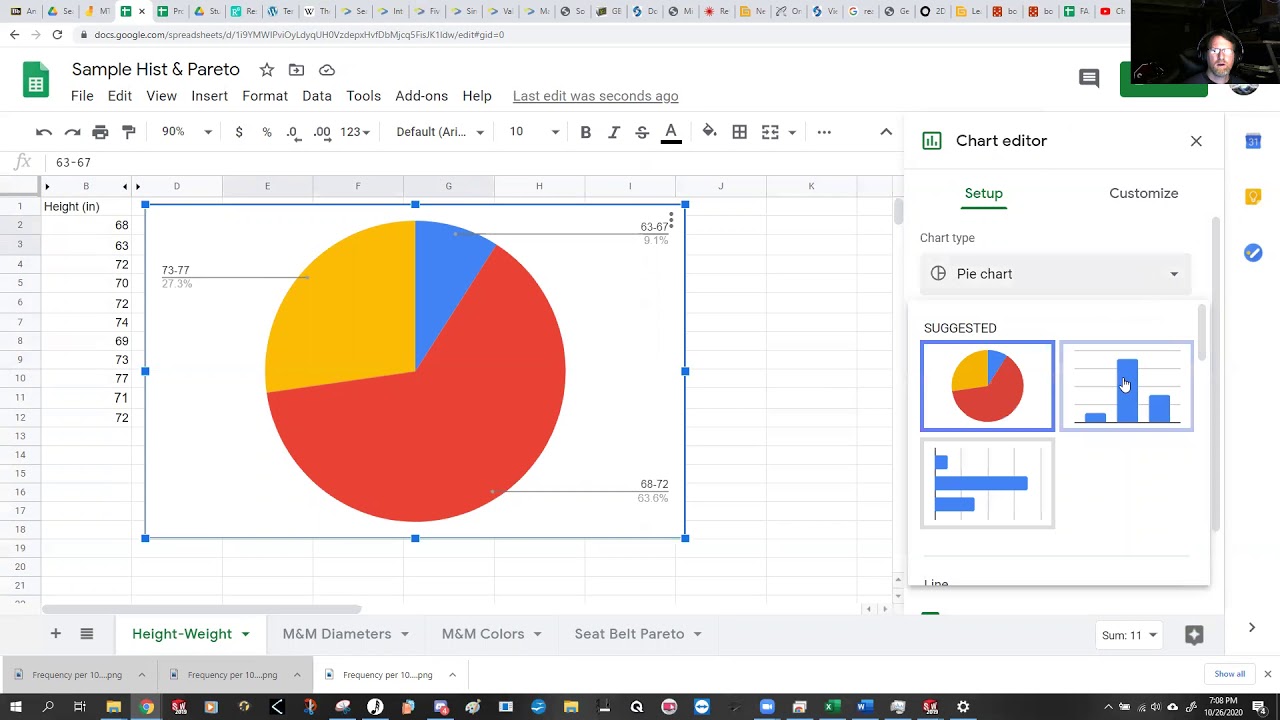Open the Sum: 11 dropdown
1280x720 pixels.
[x=1129, y=635]
